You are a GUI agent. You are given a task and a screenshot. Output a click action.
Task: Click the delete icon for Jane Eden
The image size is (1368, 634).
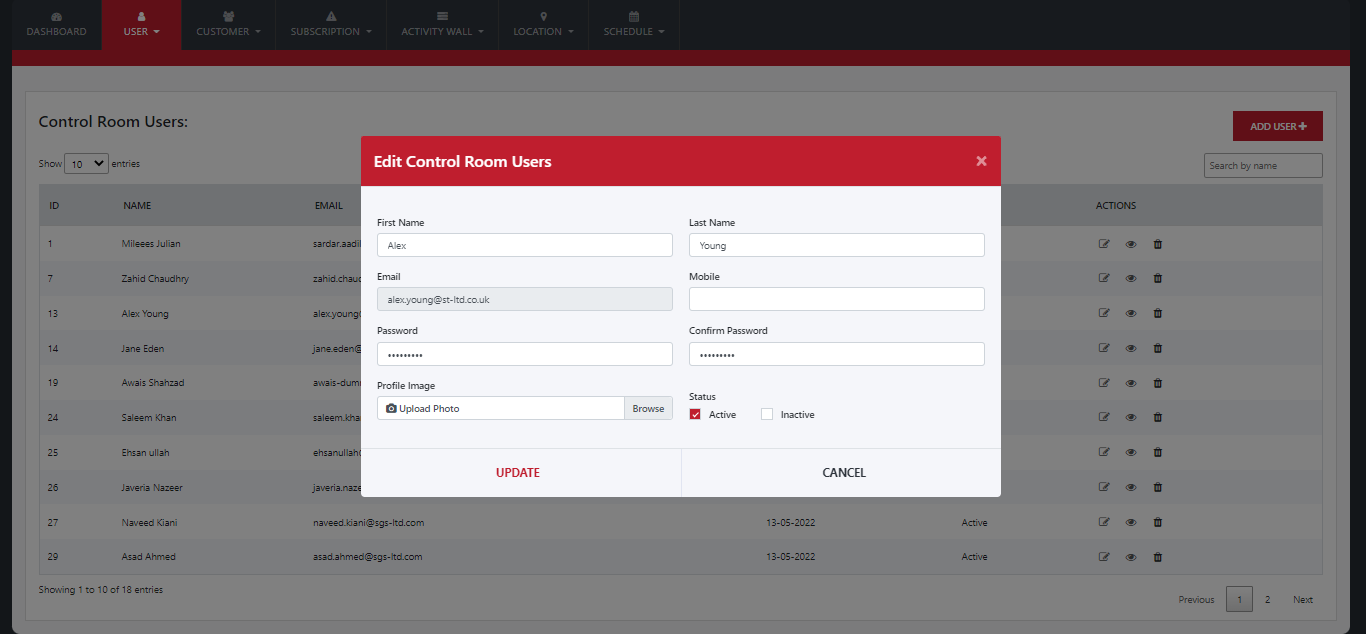pyautogui.click(x=1158, y=348)
